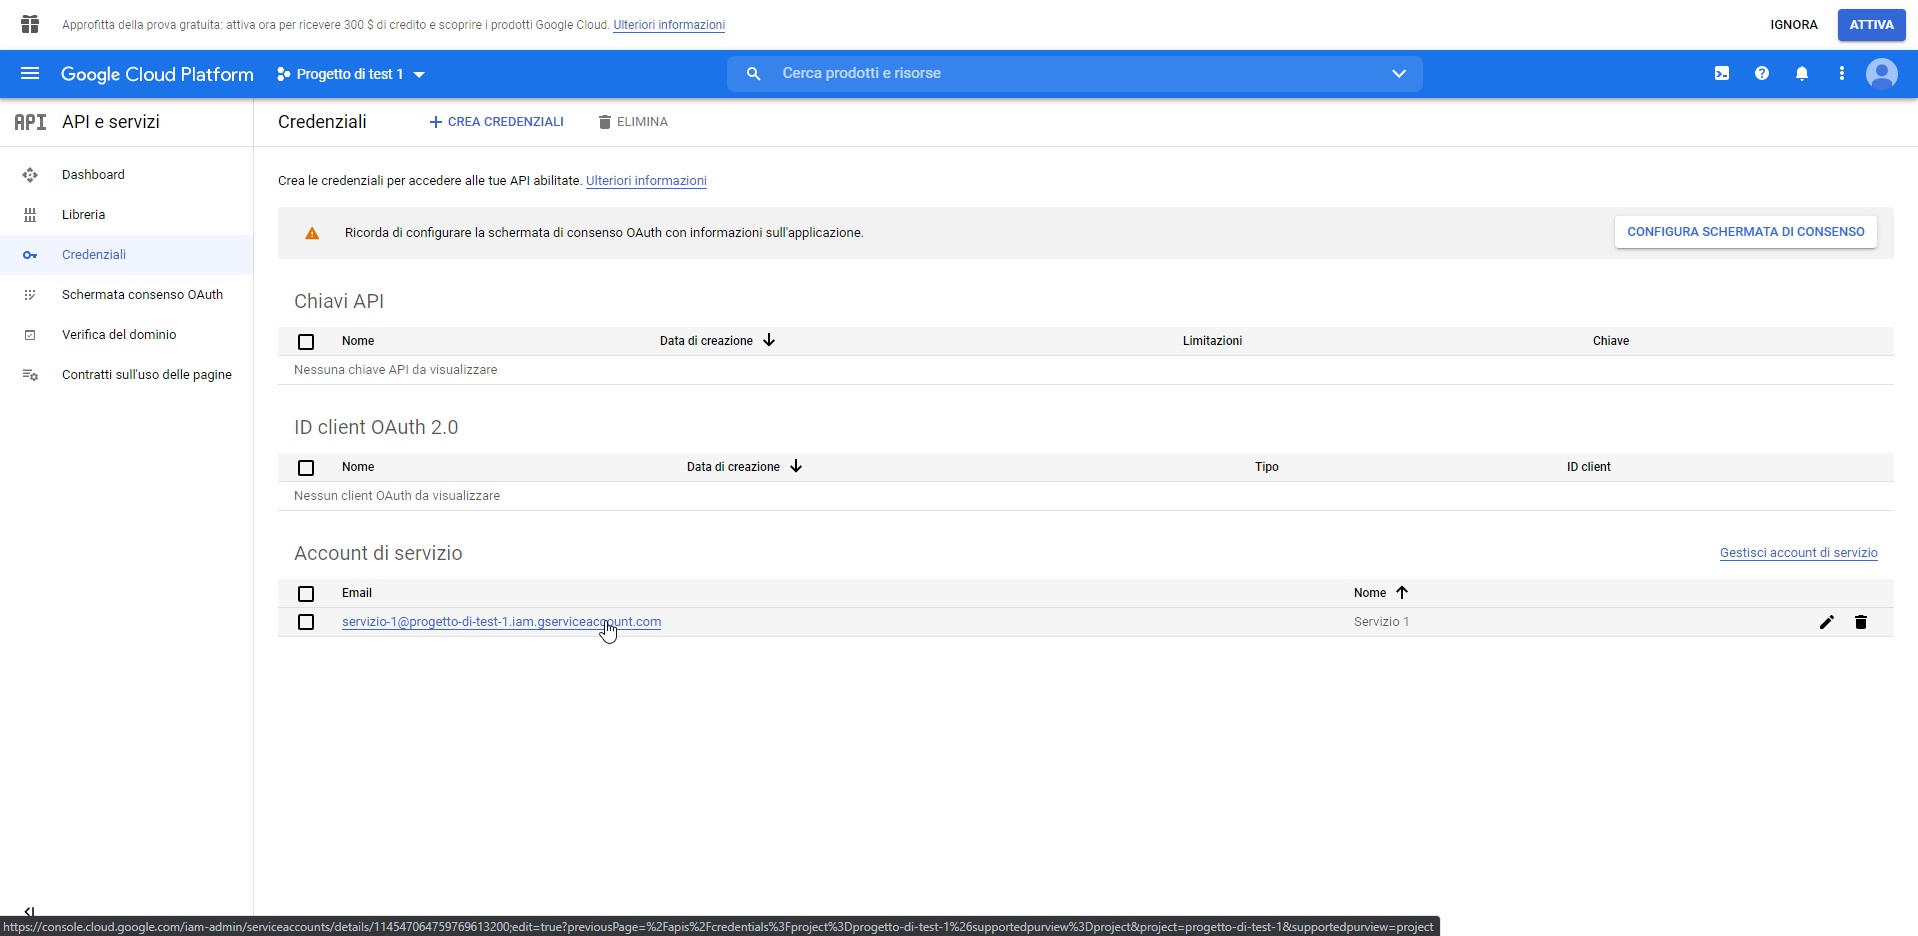Dismiss promo with IGNORA
The height and width of the screenshot is (936, 1918).
(1794, 25)
